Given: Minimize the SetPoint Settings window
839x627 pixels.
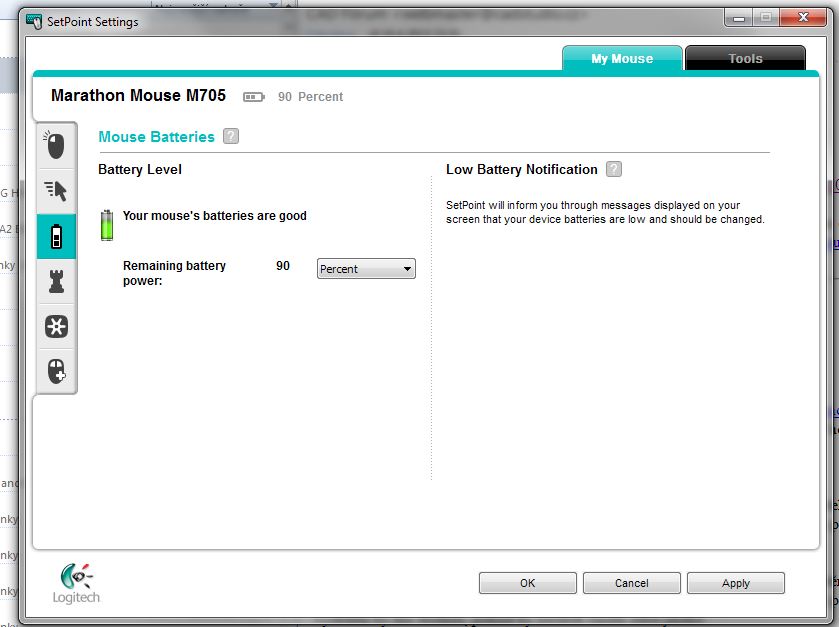Looking at the screenshot, I should (738, 18).
